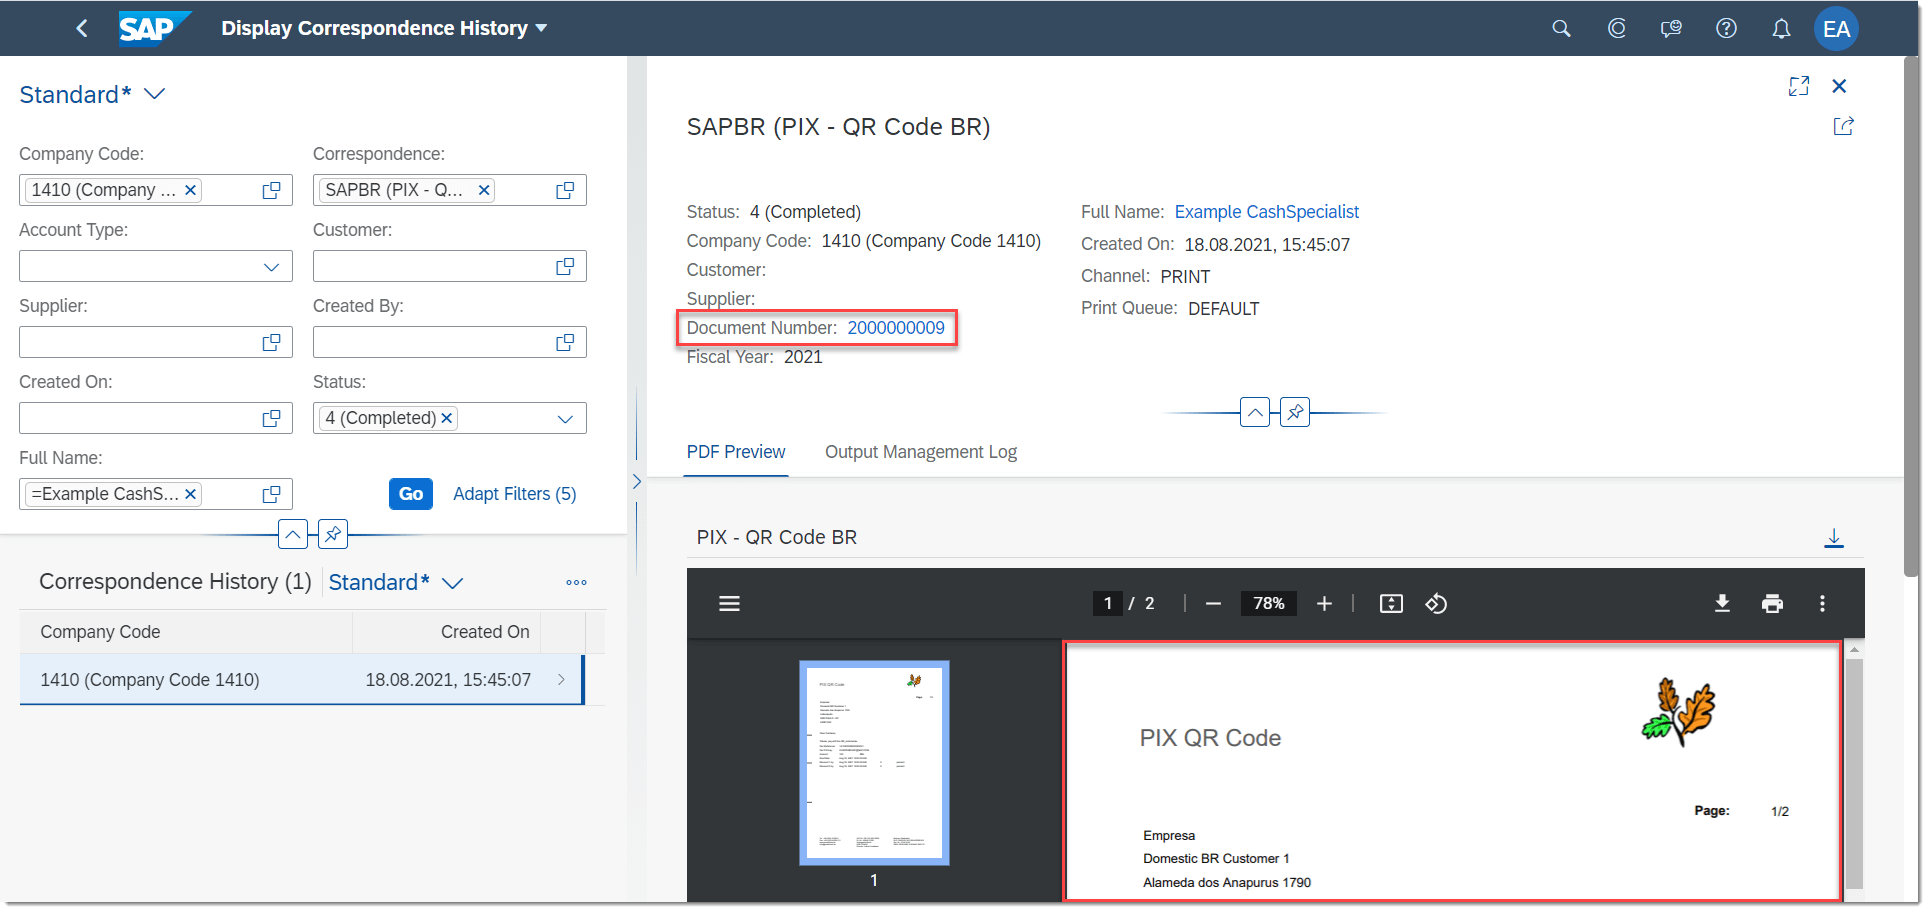Select 1410 (Company Code 1410) table row
The height and width of the screenshot is (911, 1927).
pos(300,680)
